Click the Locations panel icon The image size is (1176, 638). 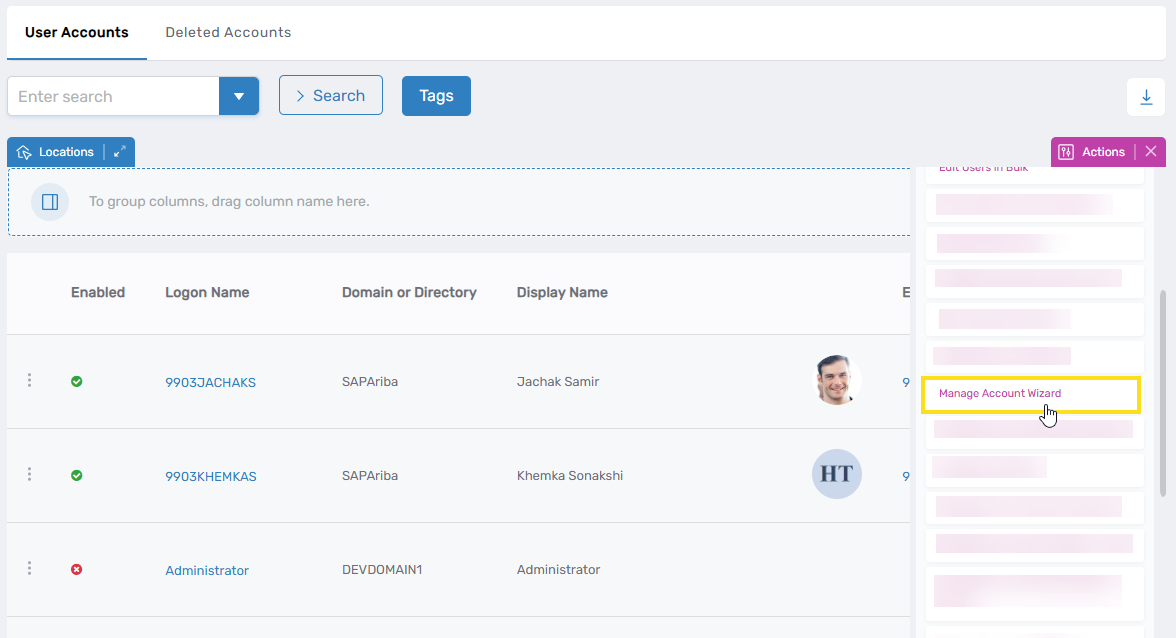pyautogui.click(x=22, y=151)
